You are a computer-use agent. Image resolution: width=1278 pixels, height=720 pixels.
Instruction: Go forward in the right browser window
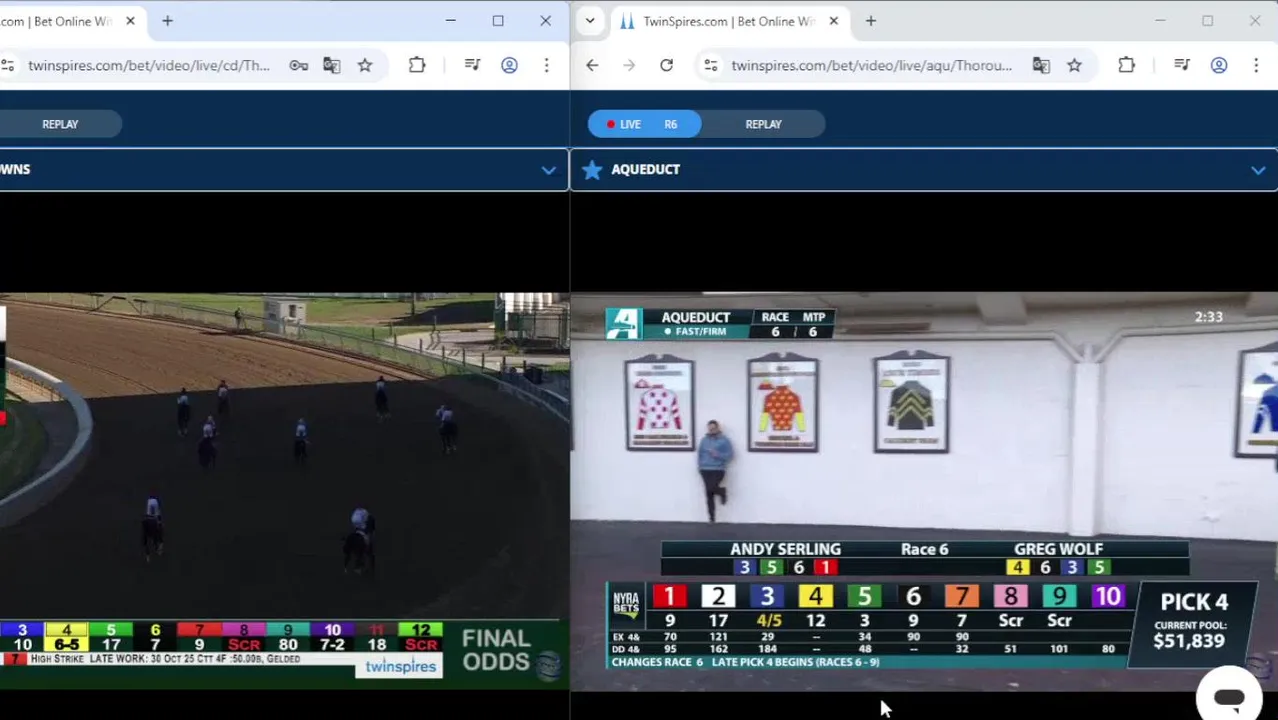pyautogui.click(x=629, y=65)
